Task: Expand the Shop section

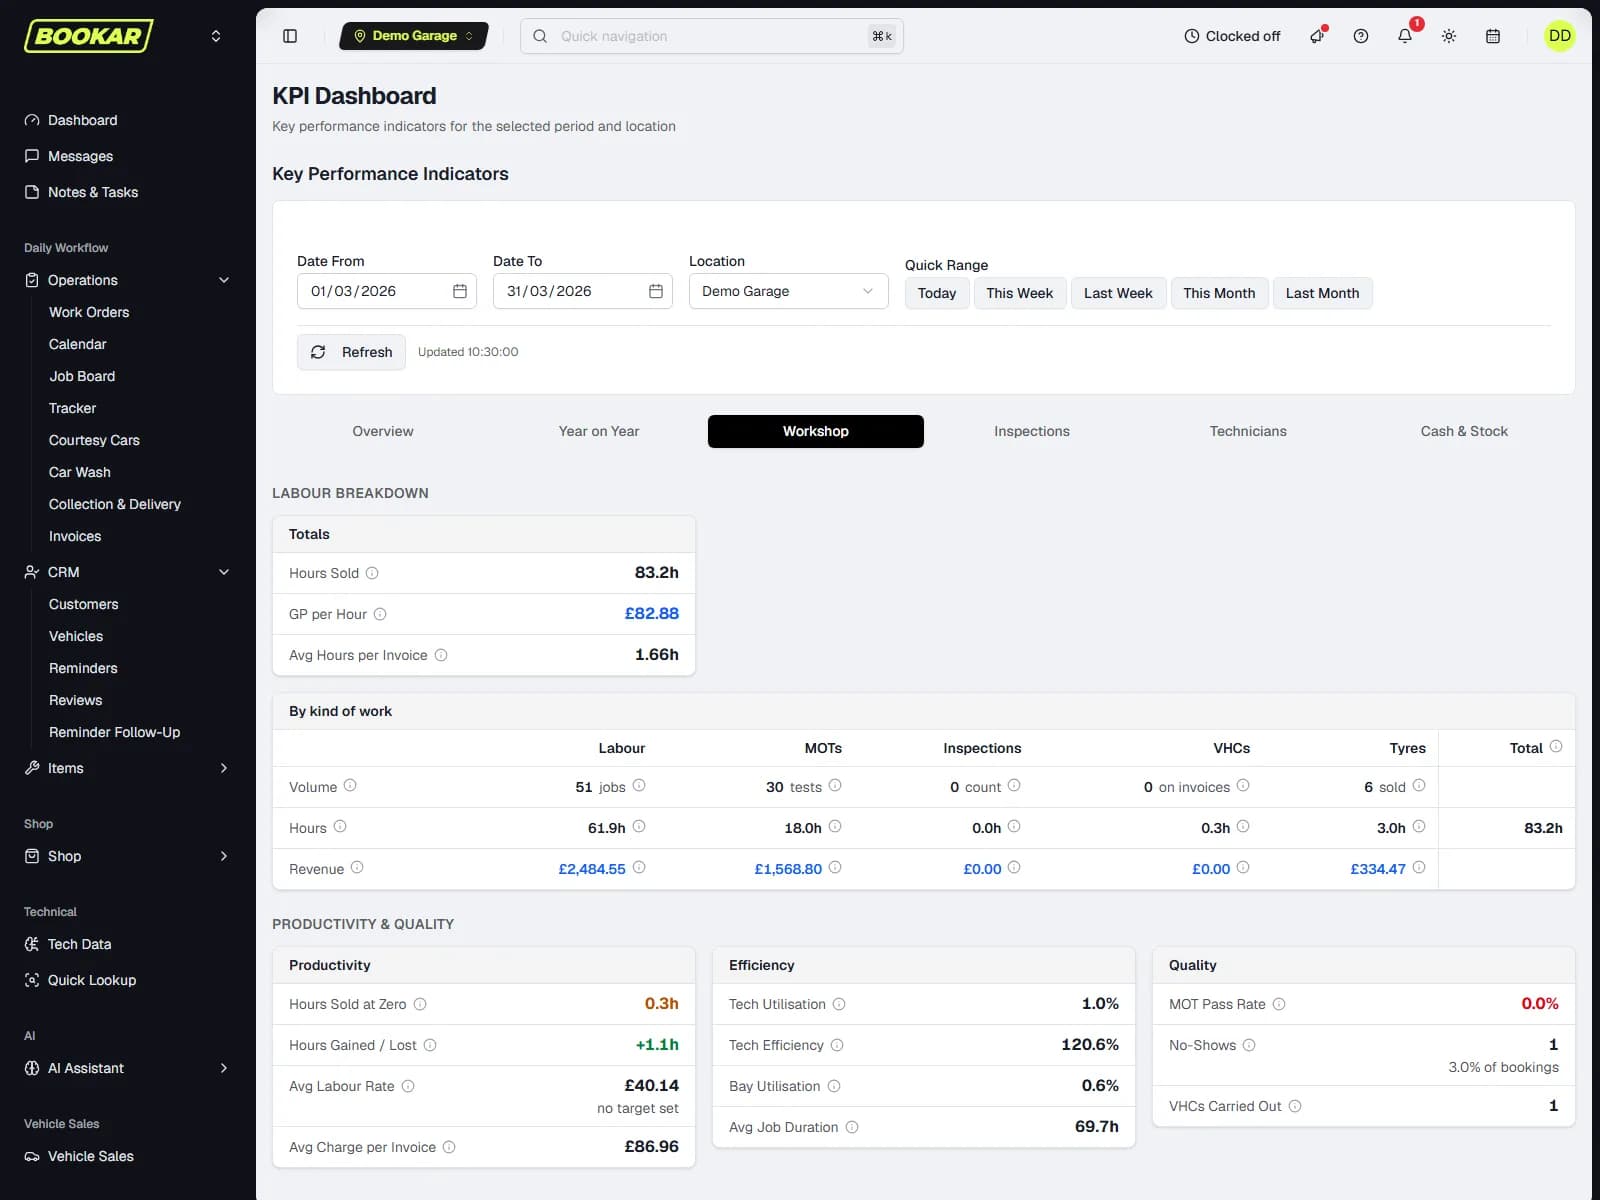Action: coord(128,856)
